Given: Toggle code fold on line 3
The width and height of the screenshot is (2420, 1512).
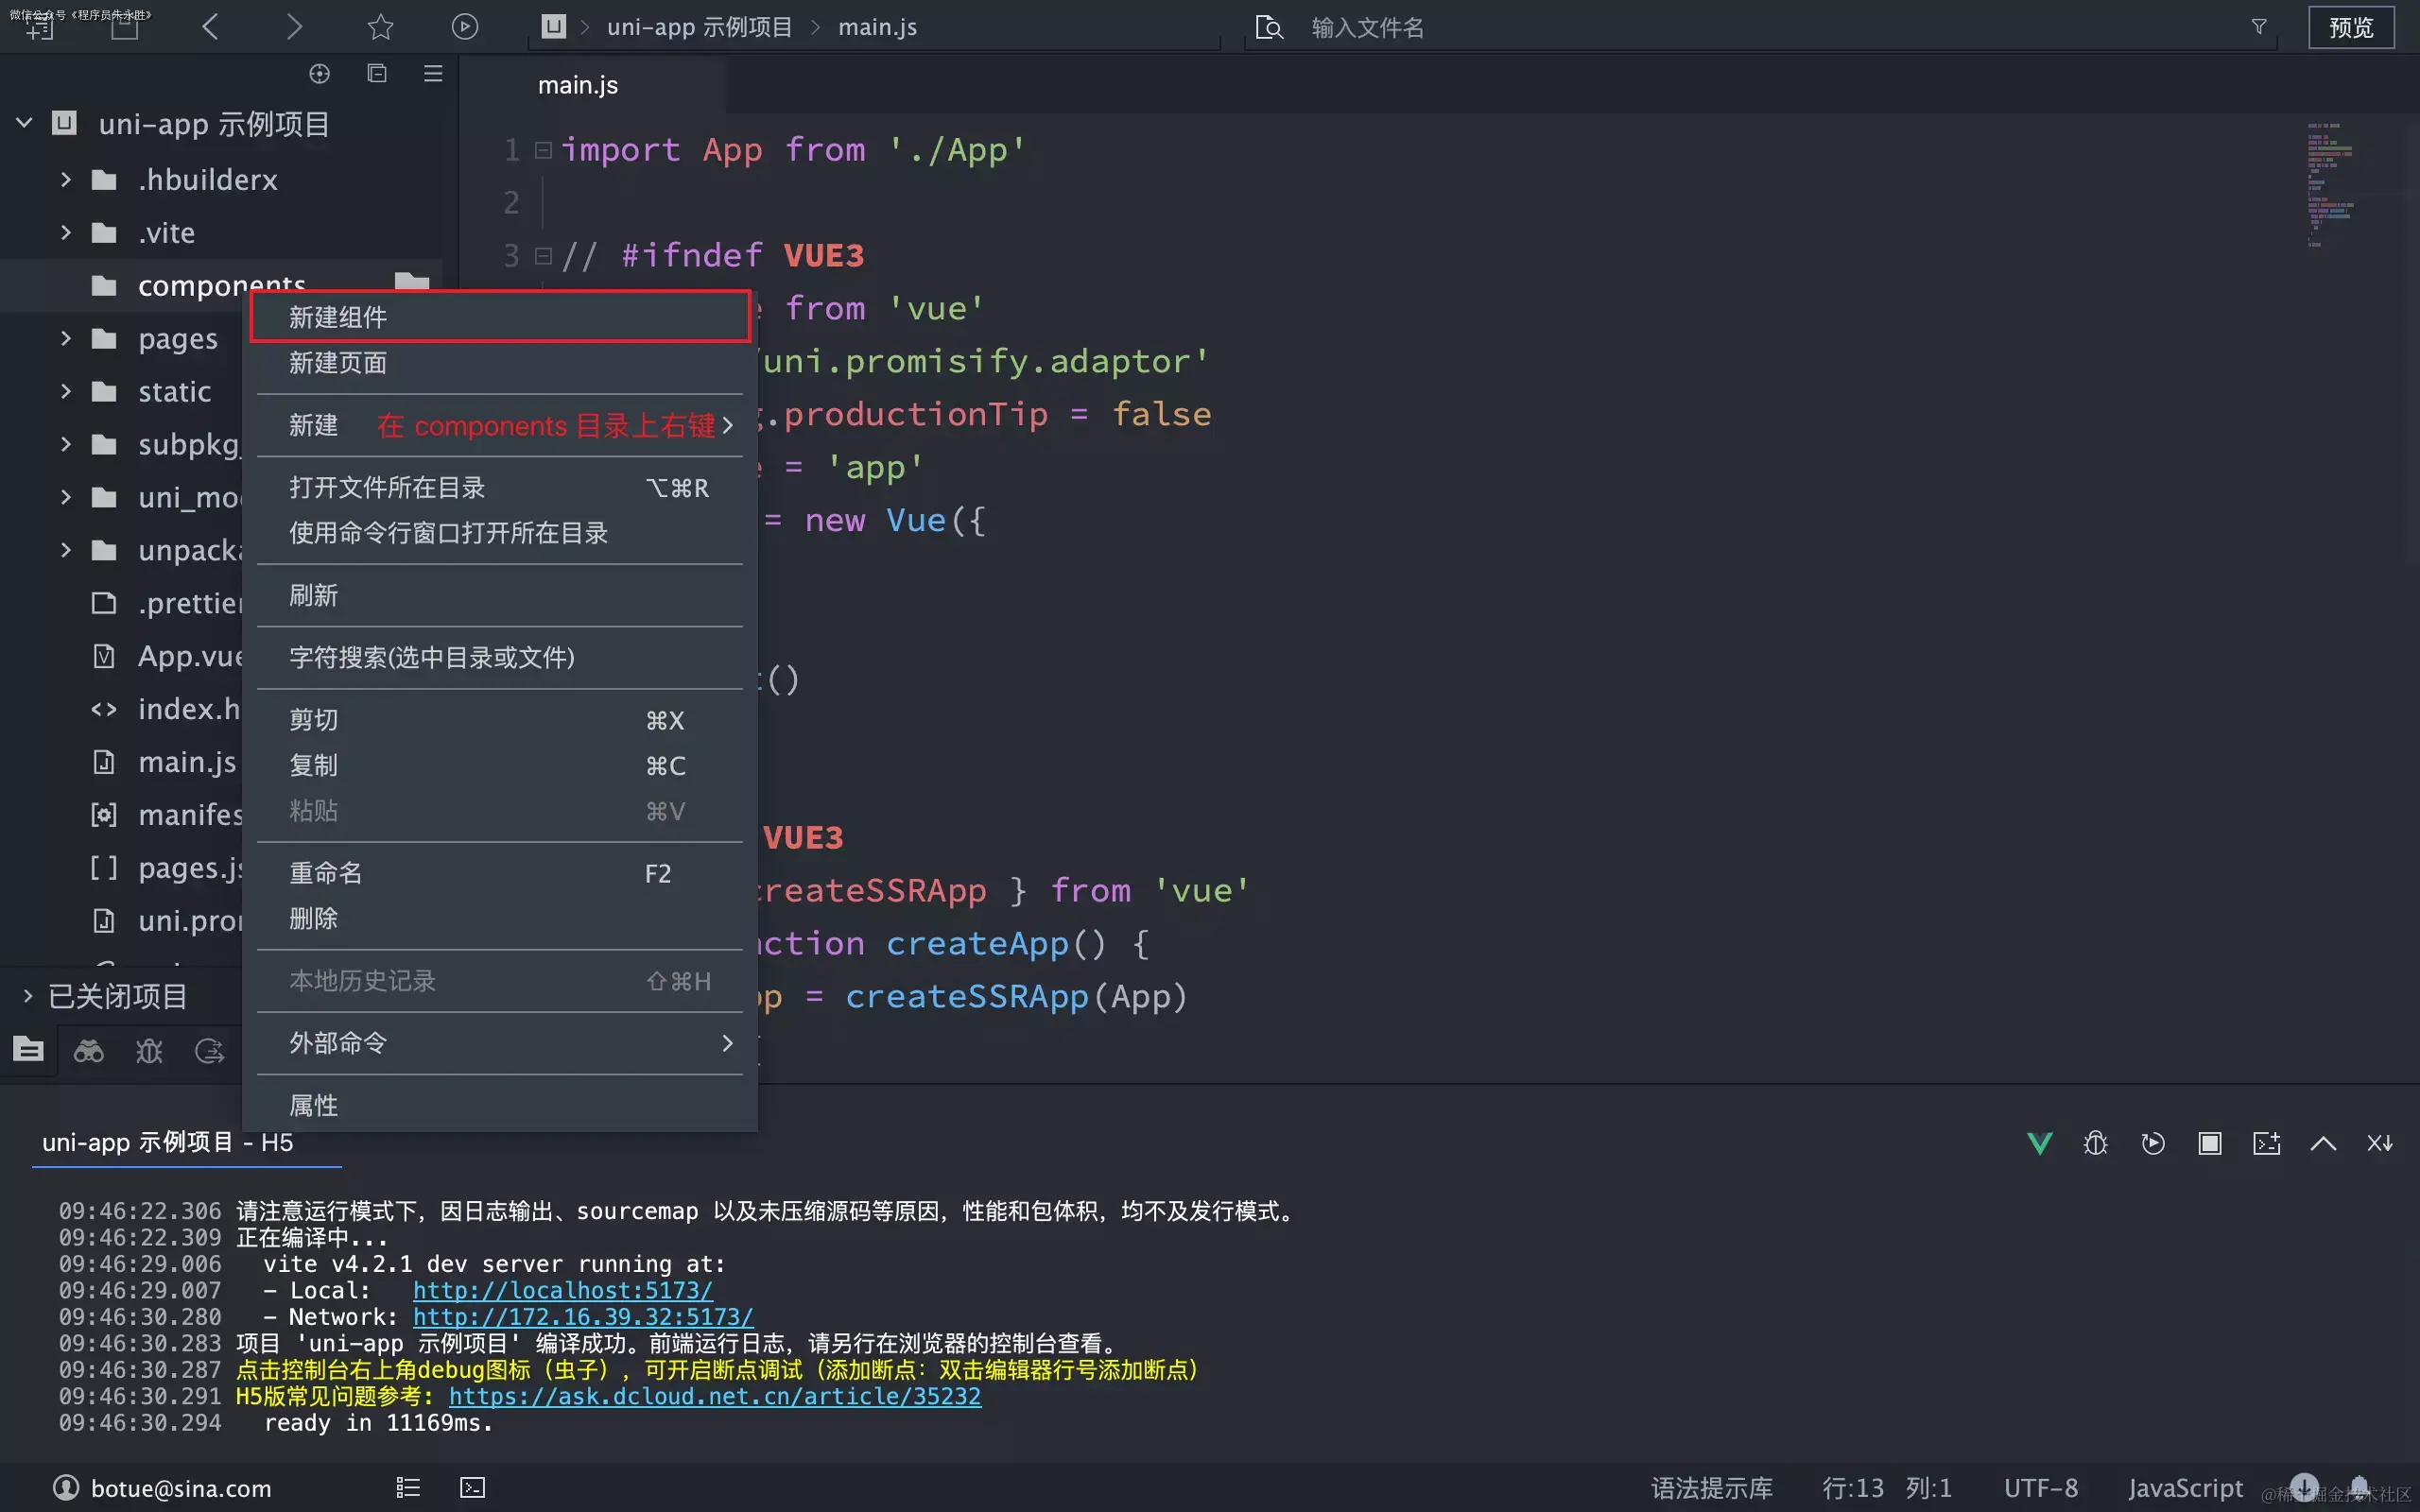Looking at the screenshot, I should [543, 256].
